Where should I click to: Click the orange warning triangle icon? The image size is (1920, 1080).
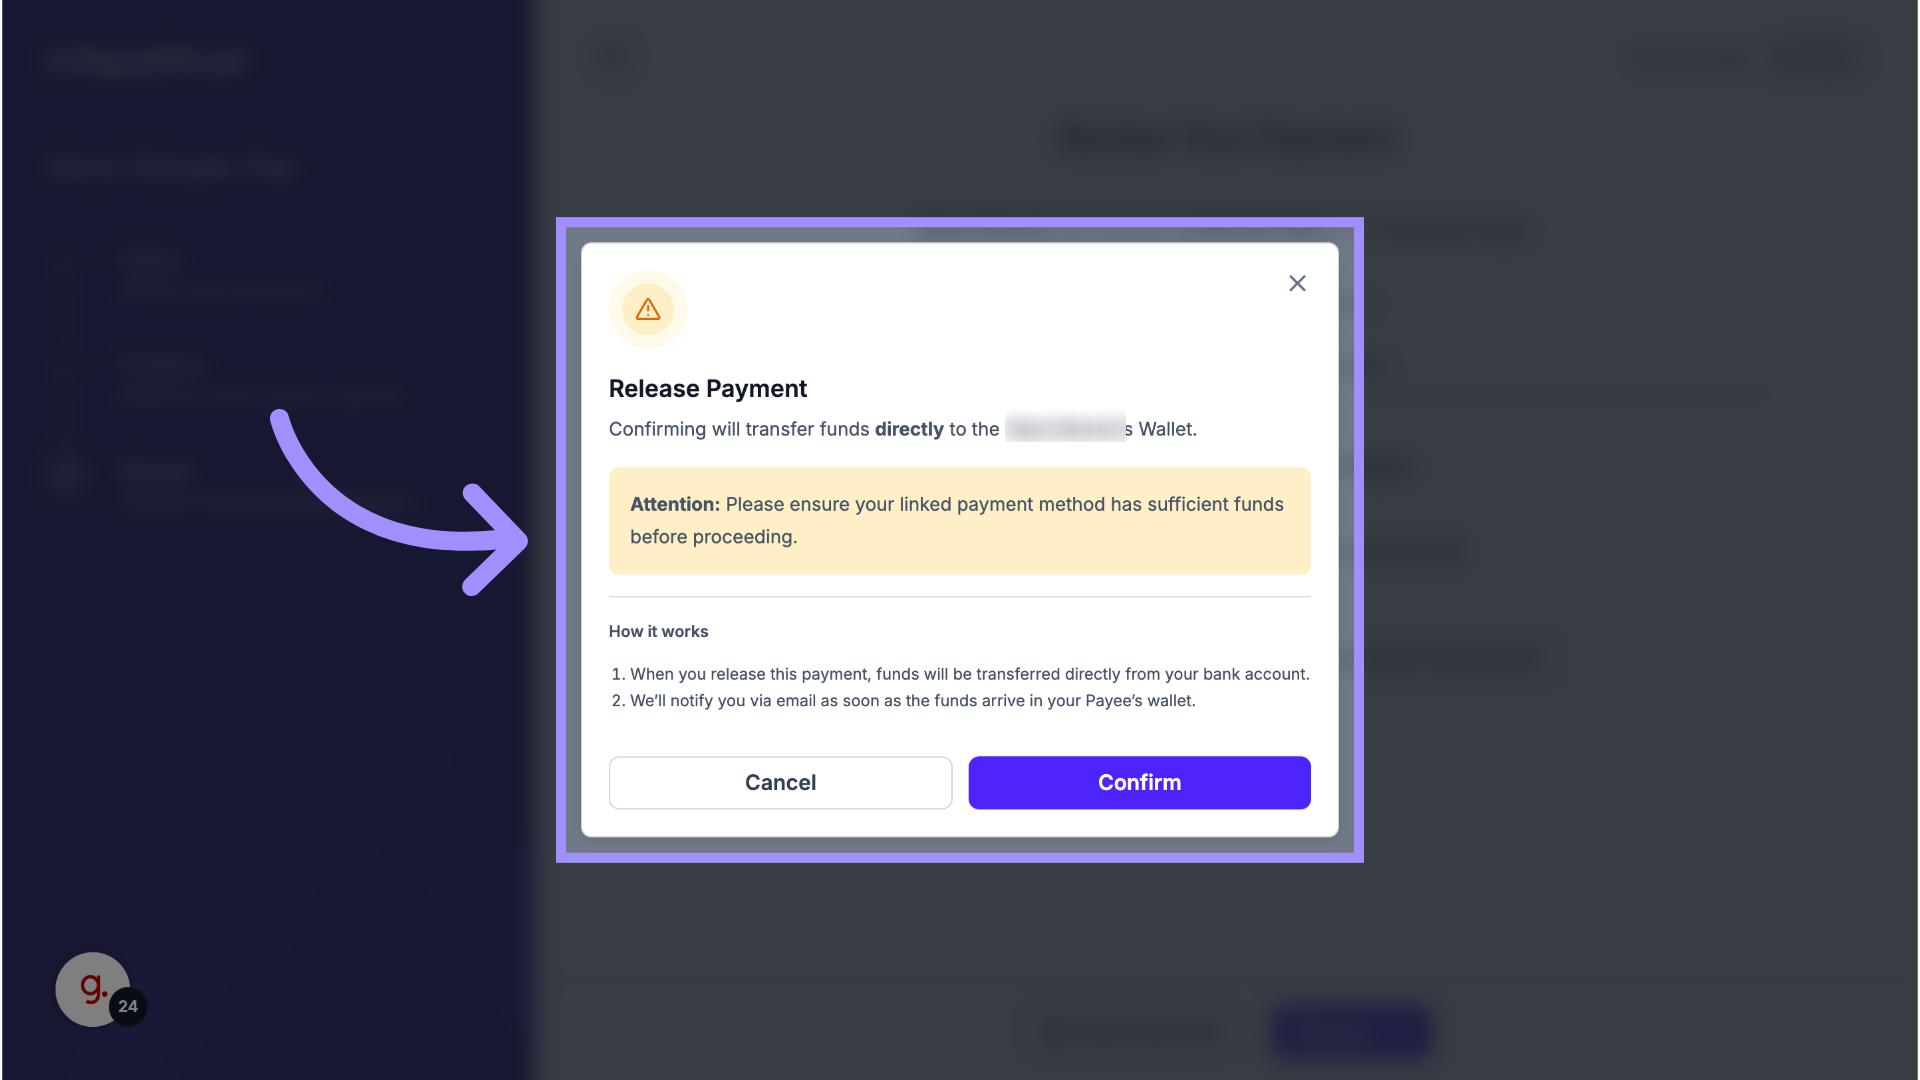tap(648, 309)
